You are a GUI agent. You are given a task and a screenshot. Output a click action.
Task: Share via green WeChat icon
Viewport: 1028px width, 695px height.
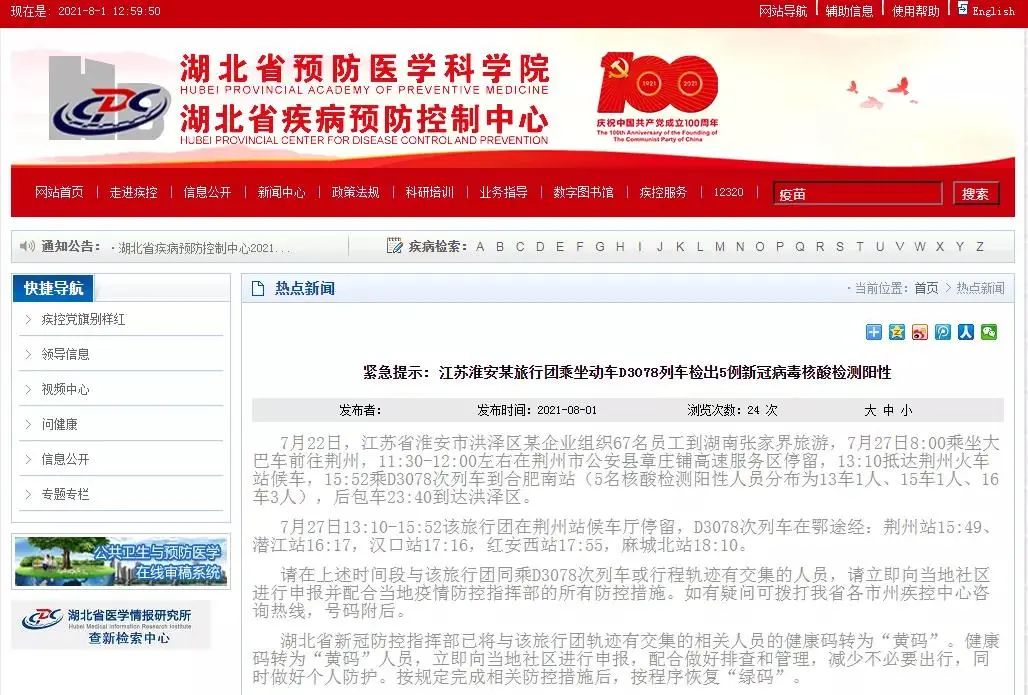tap(988, 332)
